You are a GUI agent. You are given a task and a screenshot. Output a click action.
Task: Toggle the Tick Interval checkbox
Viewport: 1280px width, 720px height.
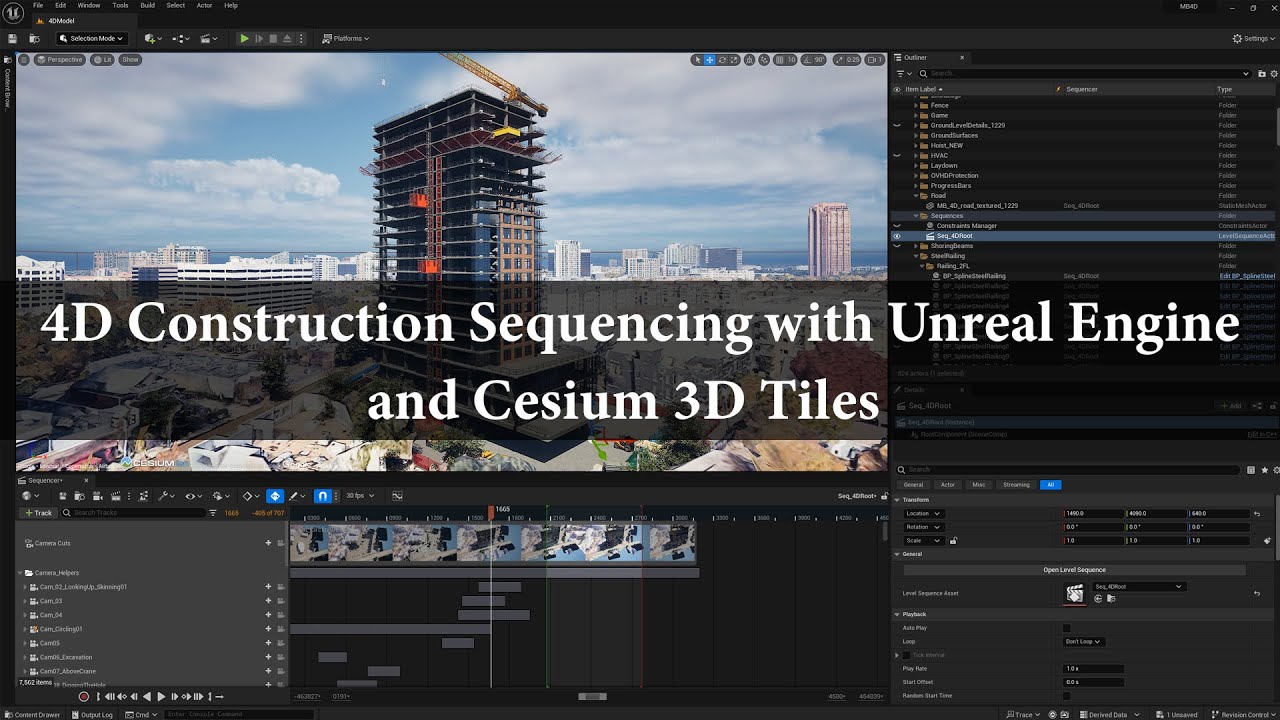tap(906, 655)
